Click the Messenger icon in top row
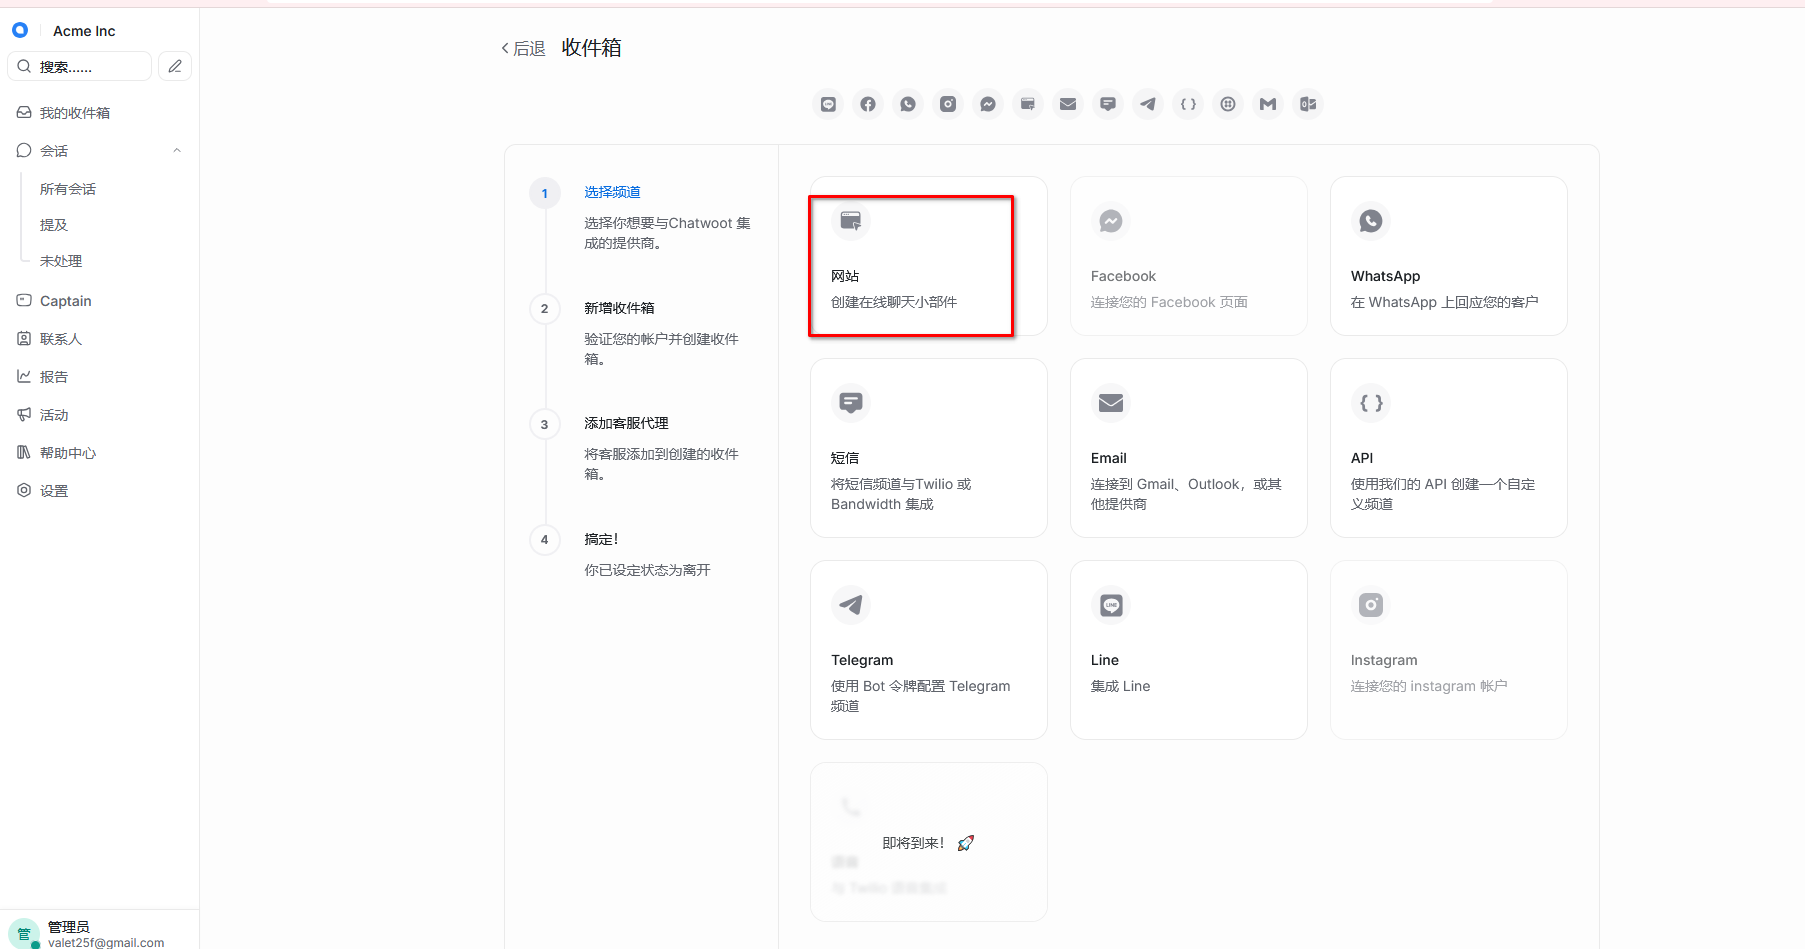The image size is (1805, 949). 988,104
